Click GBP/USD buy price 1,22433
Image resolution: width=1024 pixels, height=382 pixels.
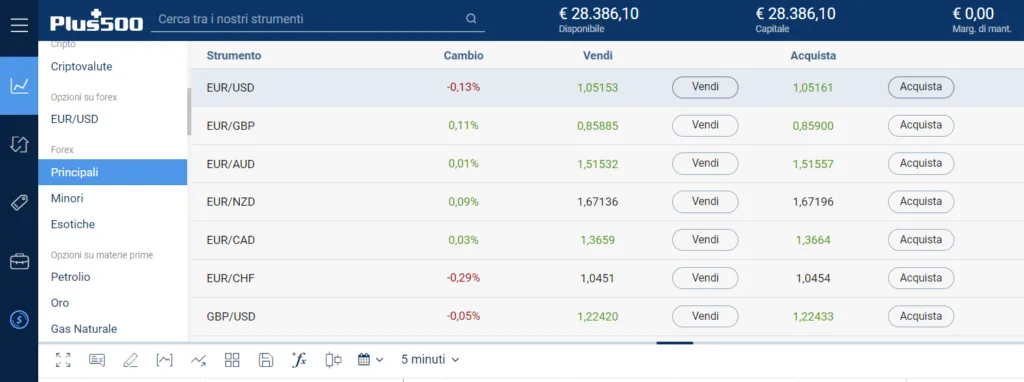(813, 317)
